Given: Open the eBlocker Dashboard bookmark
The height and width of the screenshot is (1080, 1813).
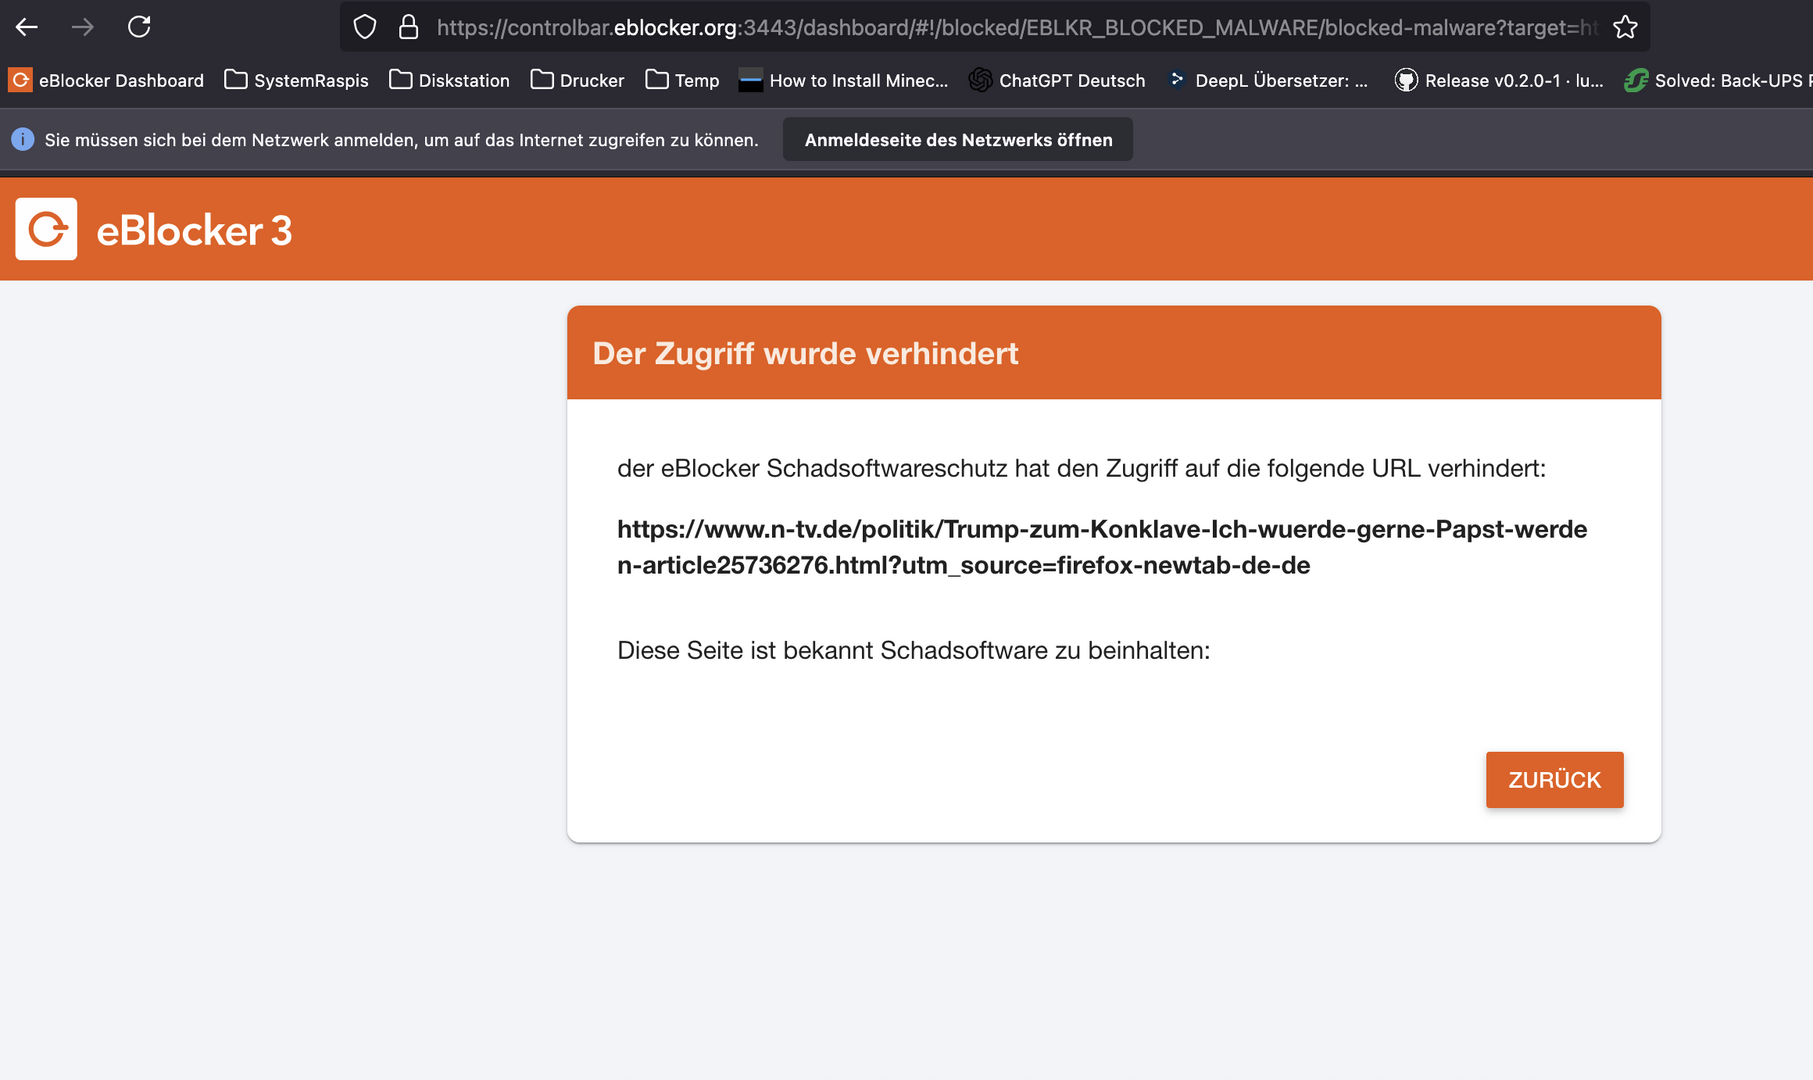Looking at the screenshot, I should point(106,80).
